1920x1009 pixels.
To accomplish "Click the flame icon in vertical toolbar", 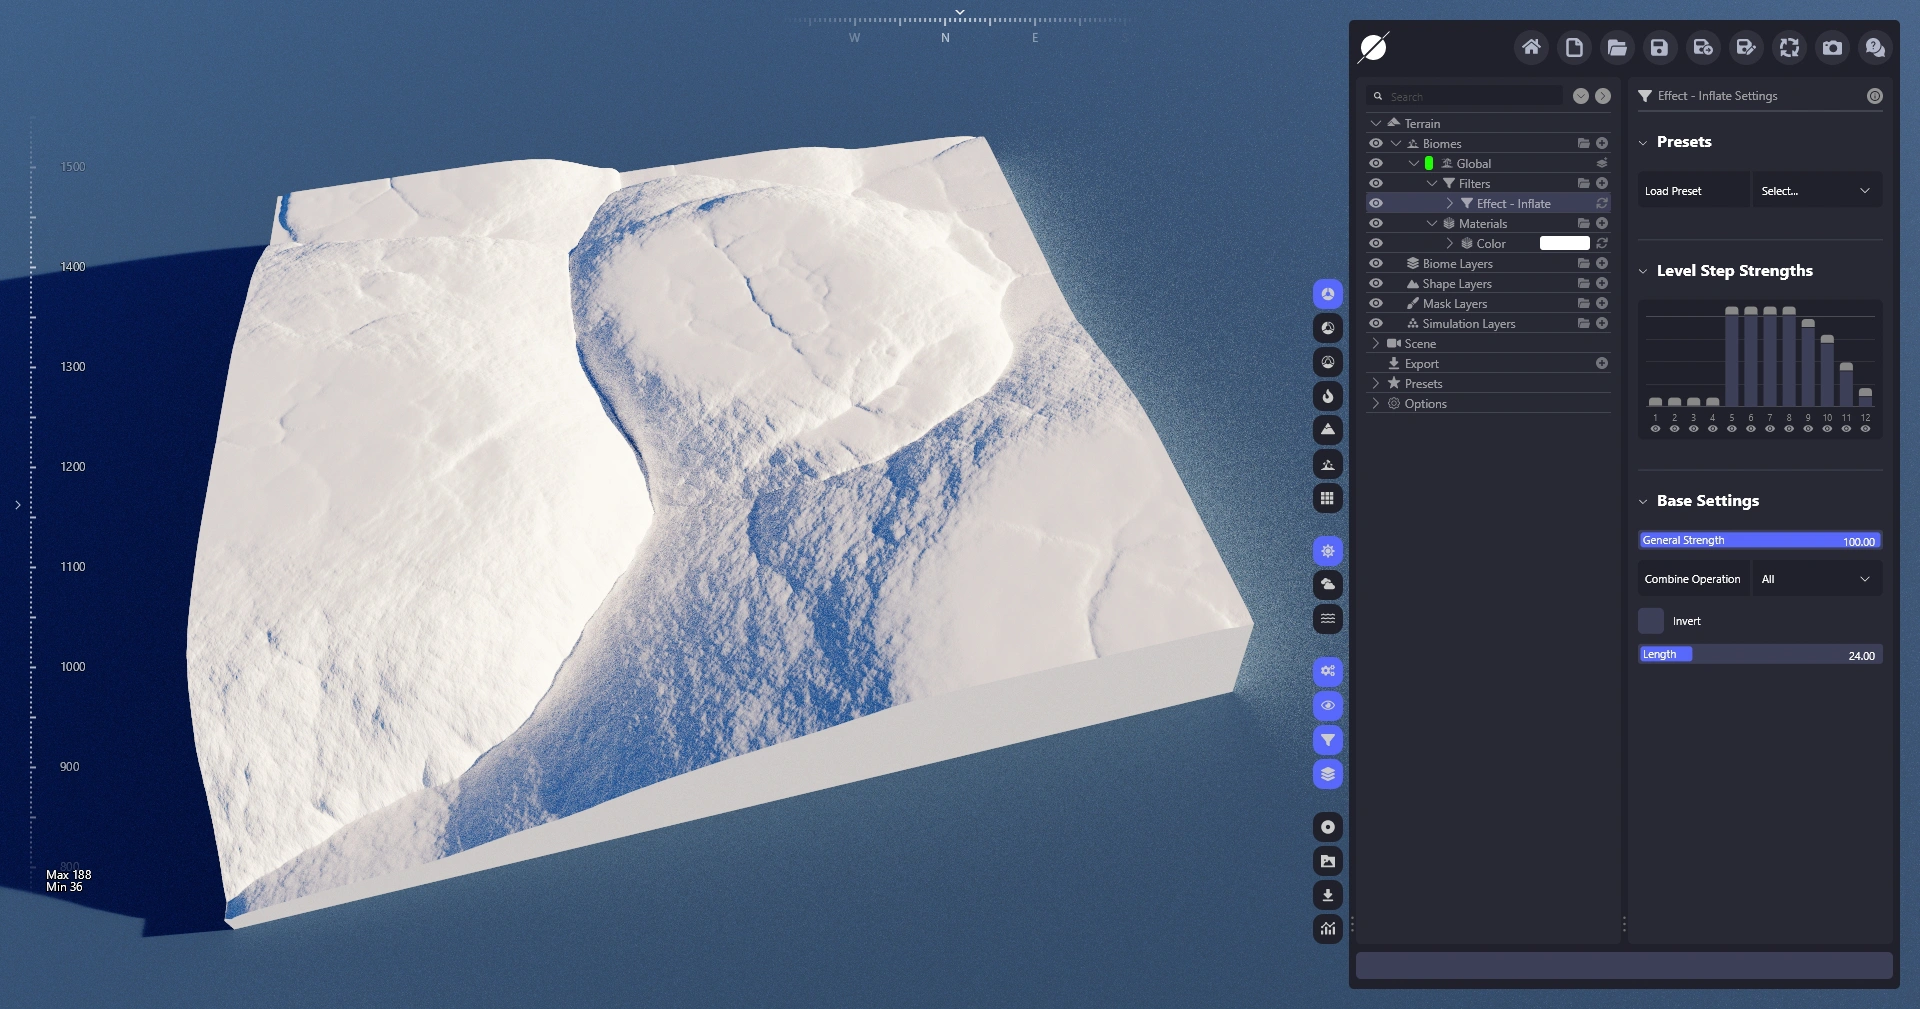I will [x=1327, y=396].
